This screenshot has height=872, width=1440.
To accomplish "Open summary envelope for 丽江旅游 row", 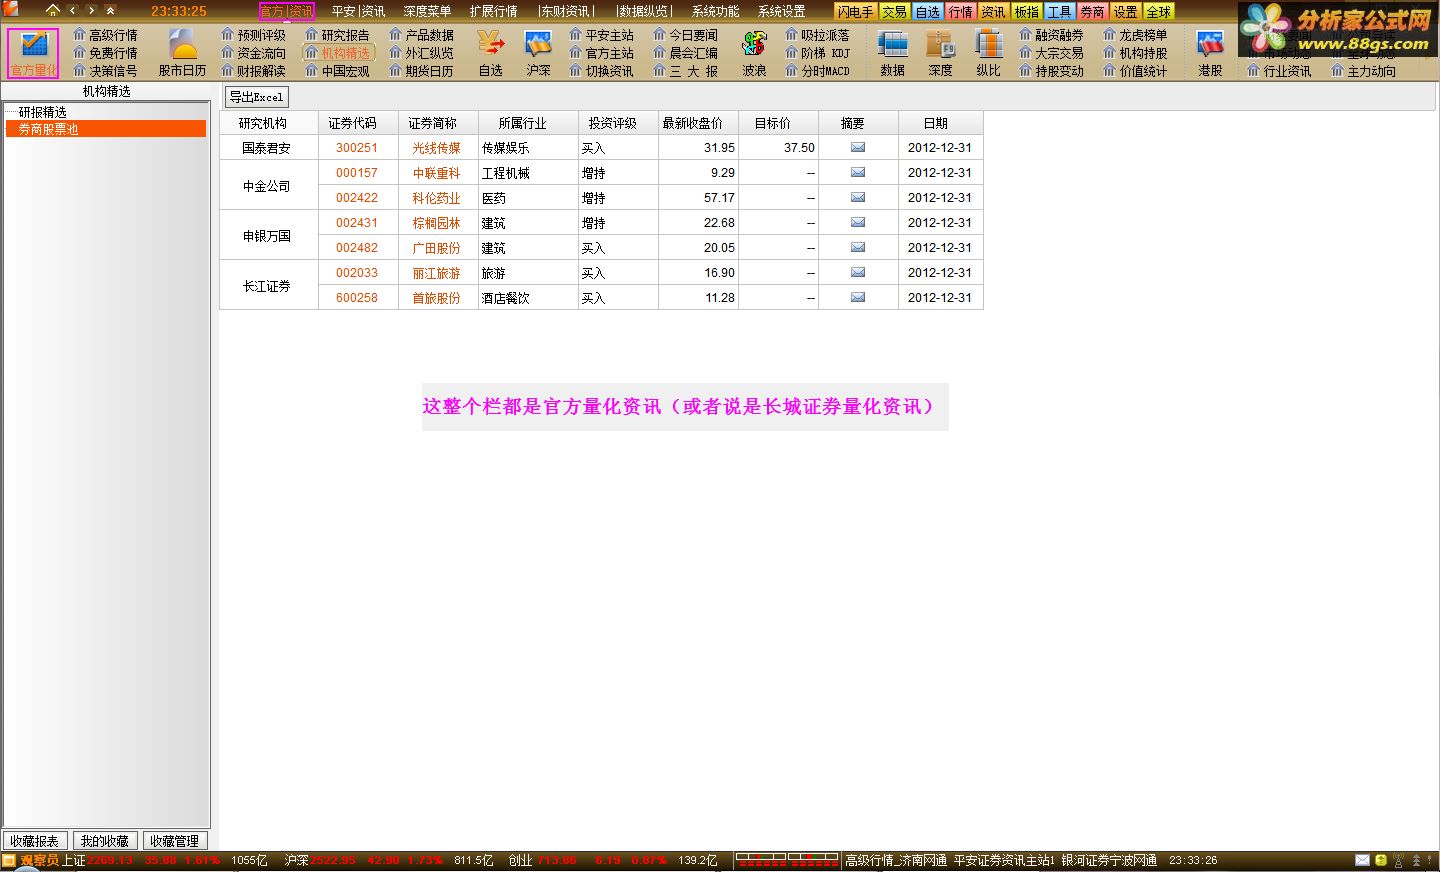I will click(x=857, y=272).
